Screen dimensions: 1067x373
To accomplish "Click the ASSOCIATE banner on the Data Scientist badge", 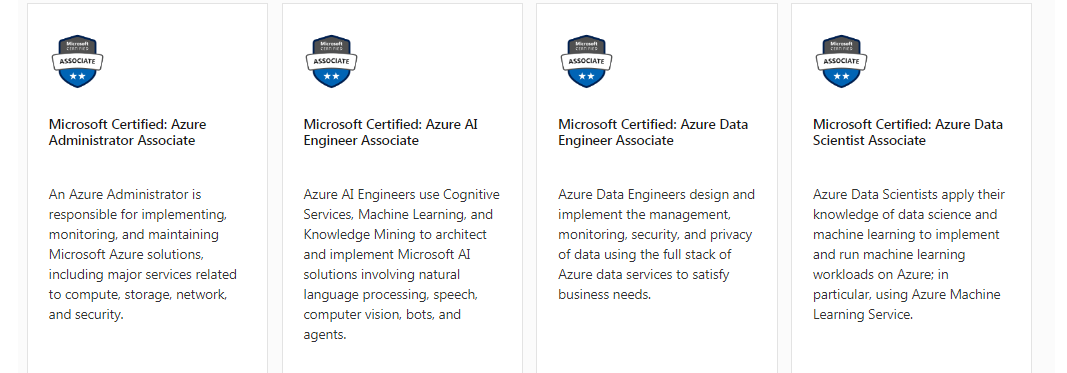I will [x=841, y=61].
